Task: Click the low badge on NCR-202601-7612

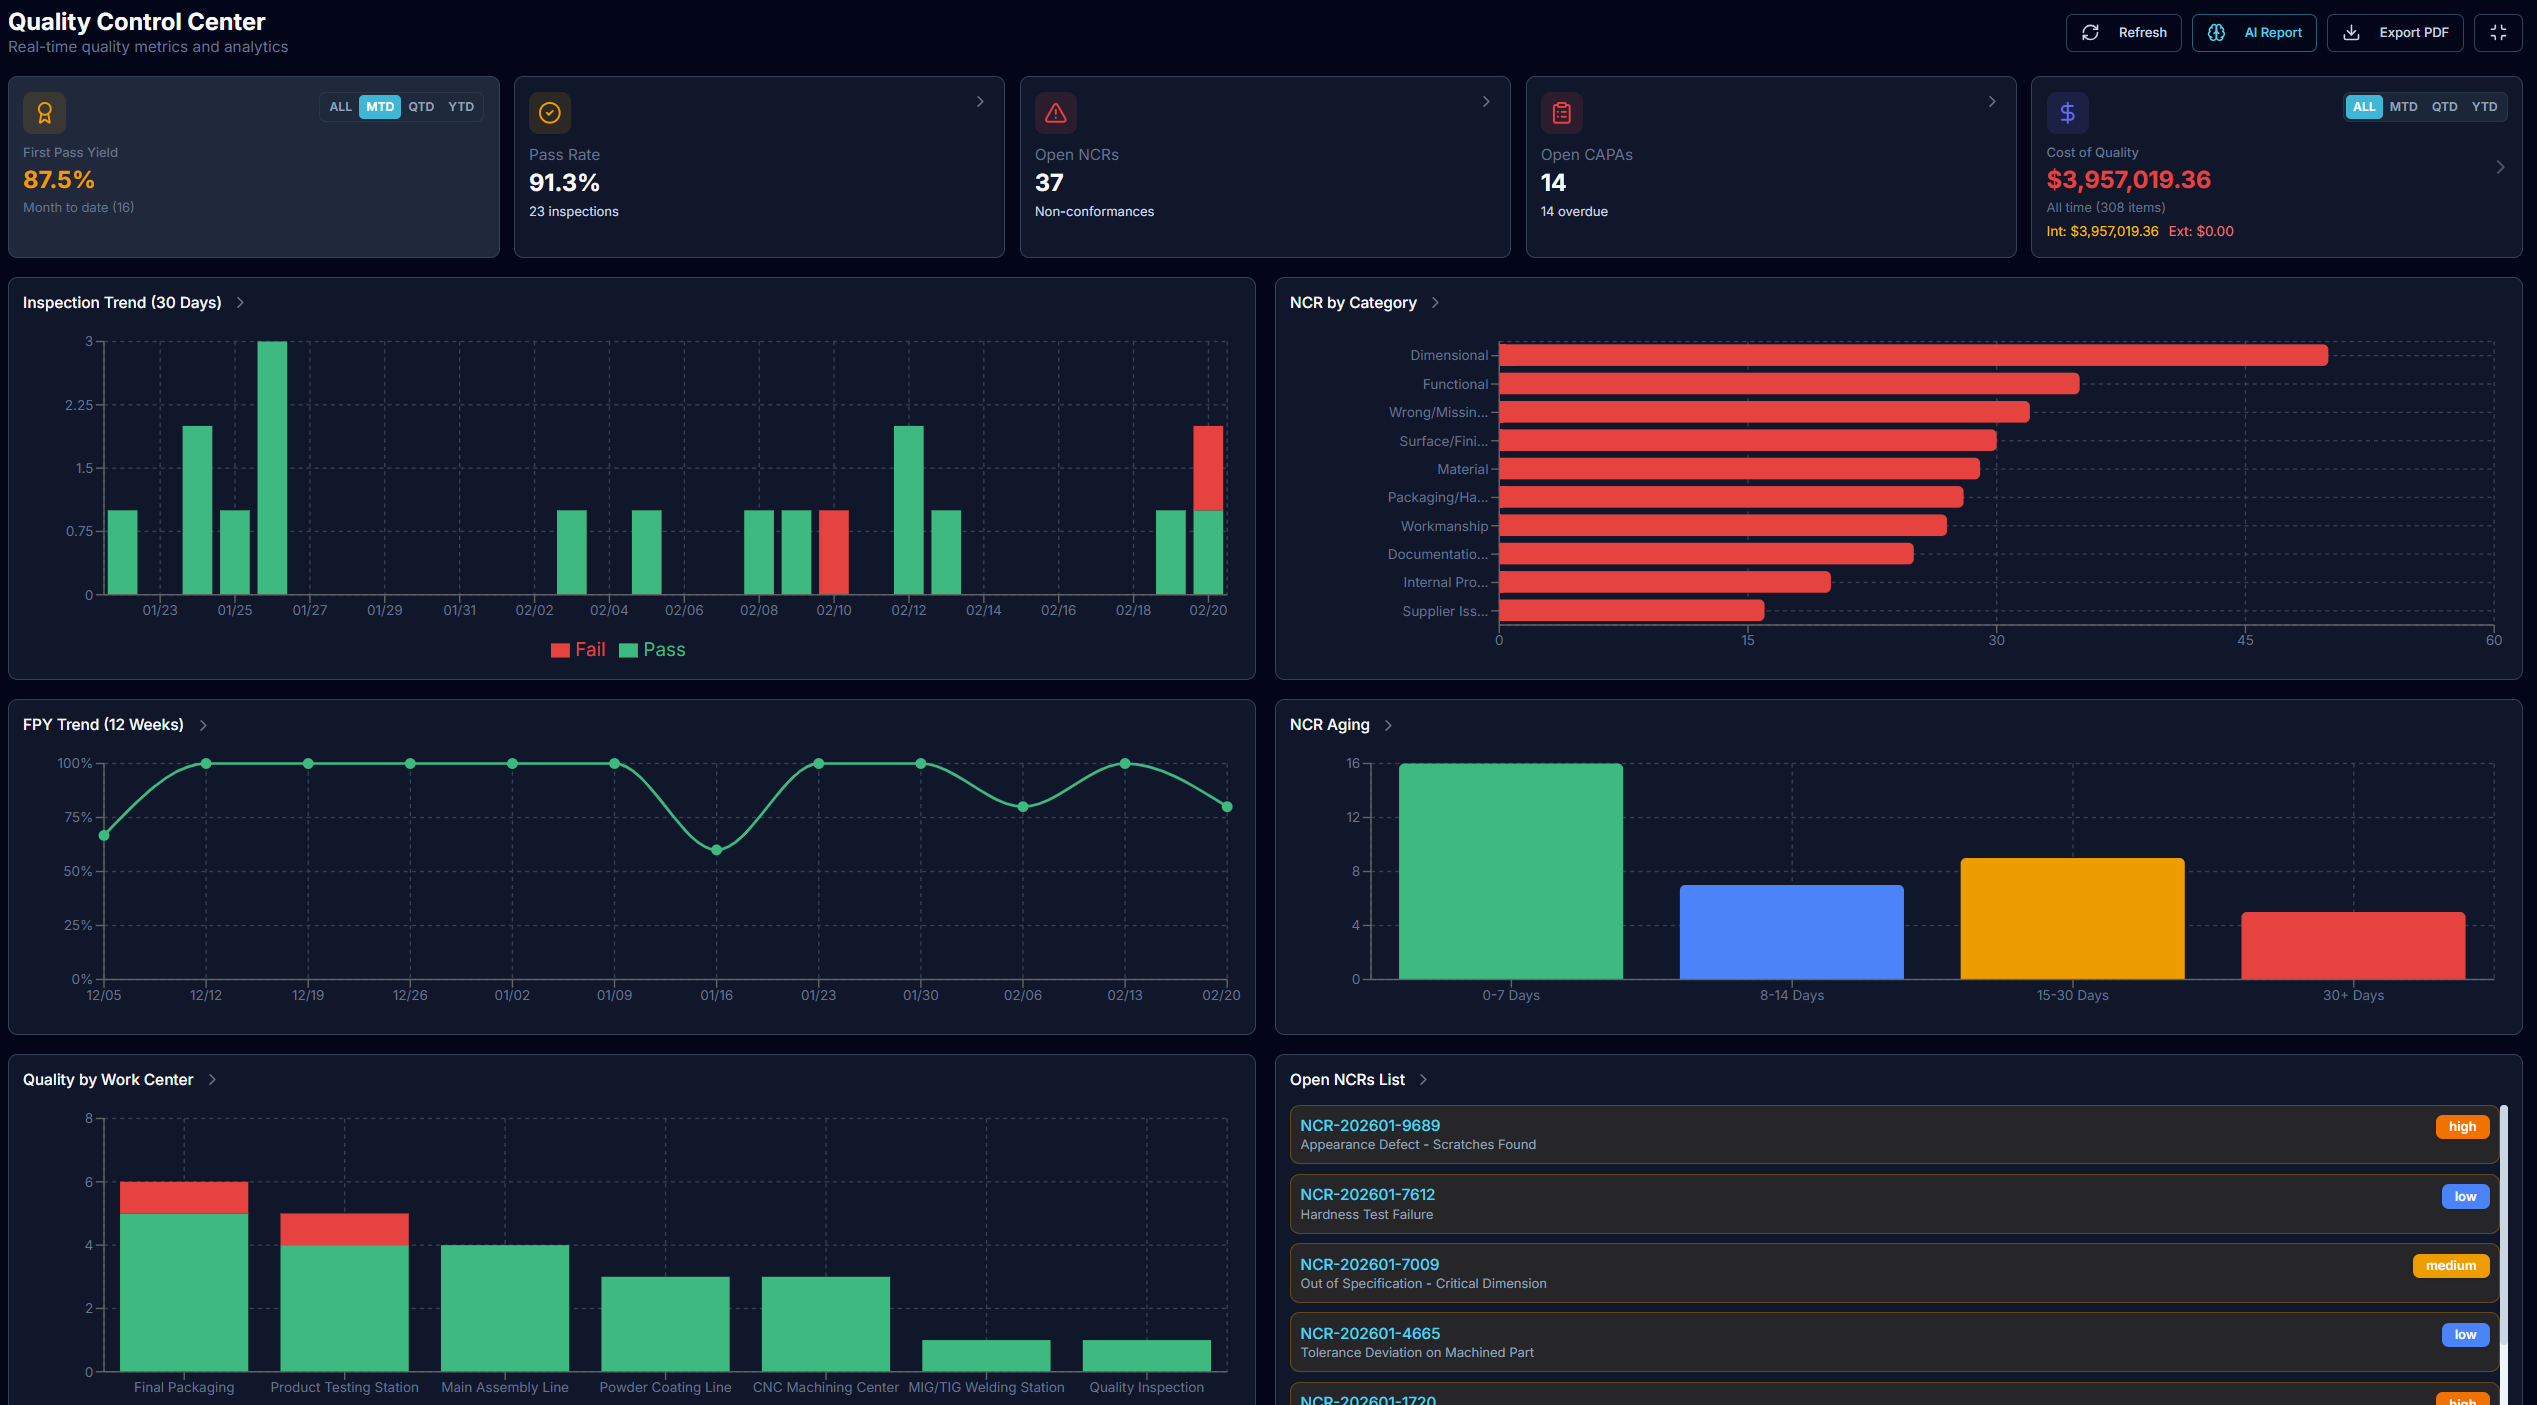Action: tap(2465, 1197)
